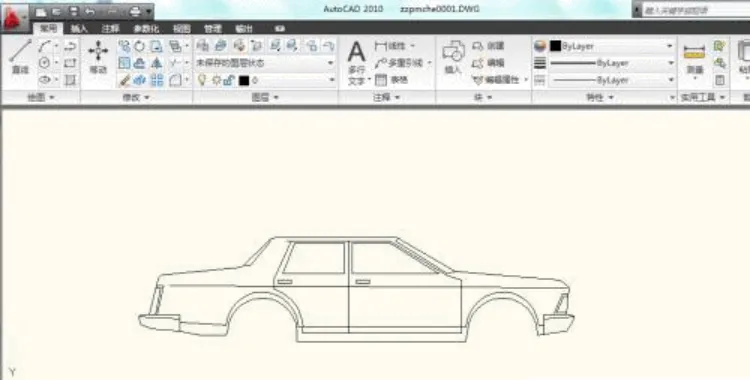Expand the Draw (绘图) panel
Image resolution: width=750 pixels, height=381 pixels.
coord(41,98)
